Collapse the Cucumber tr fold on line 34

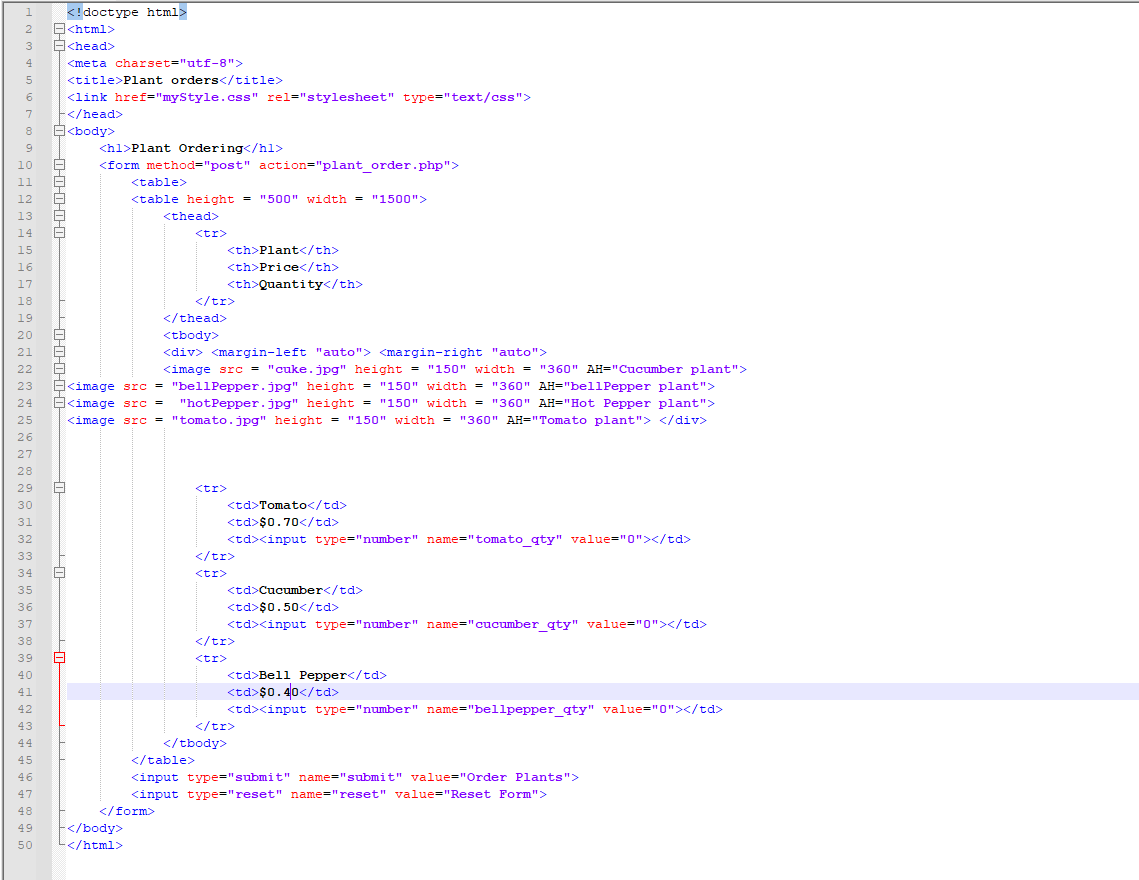[x=60, y=572]
